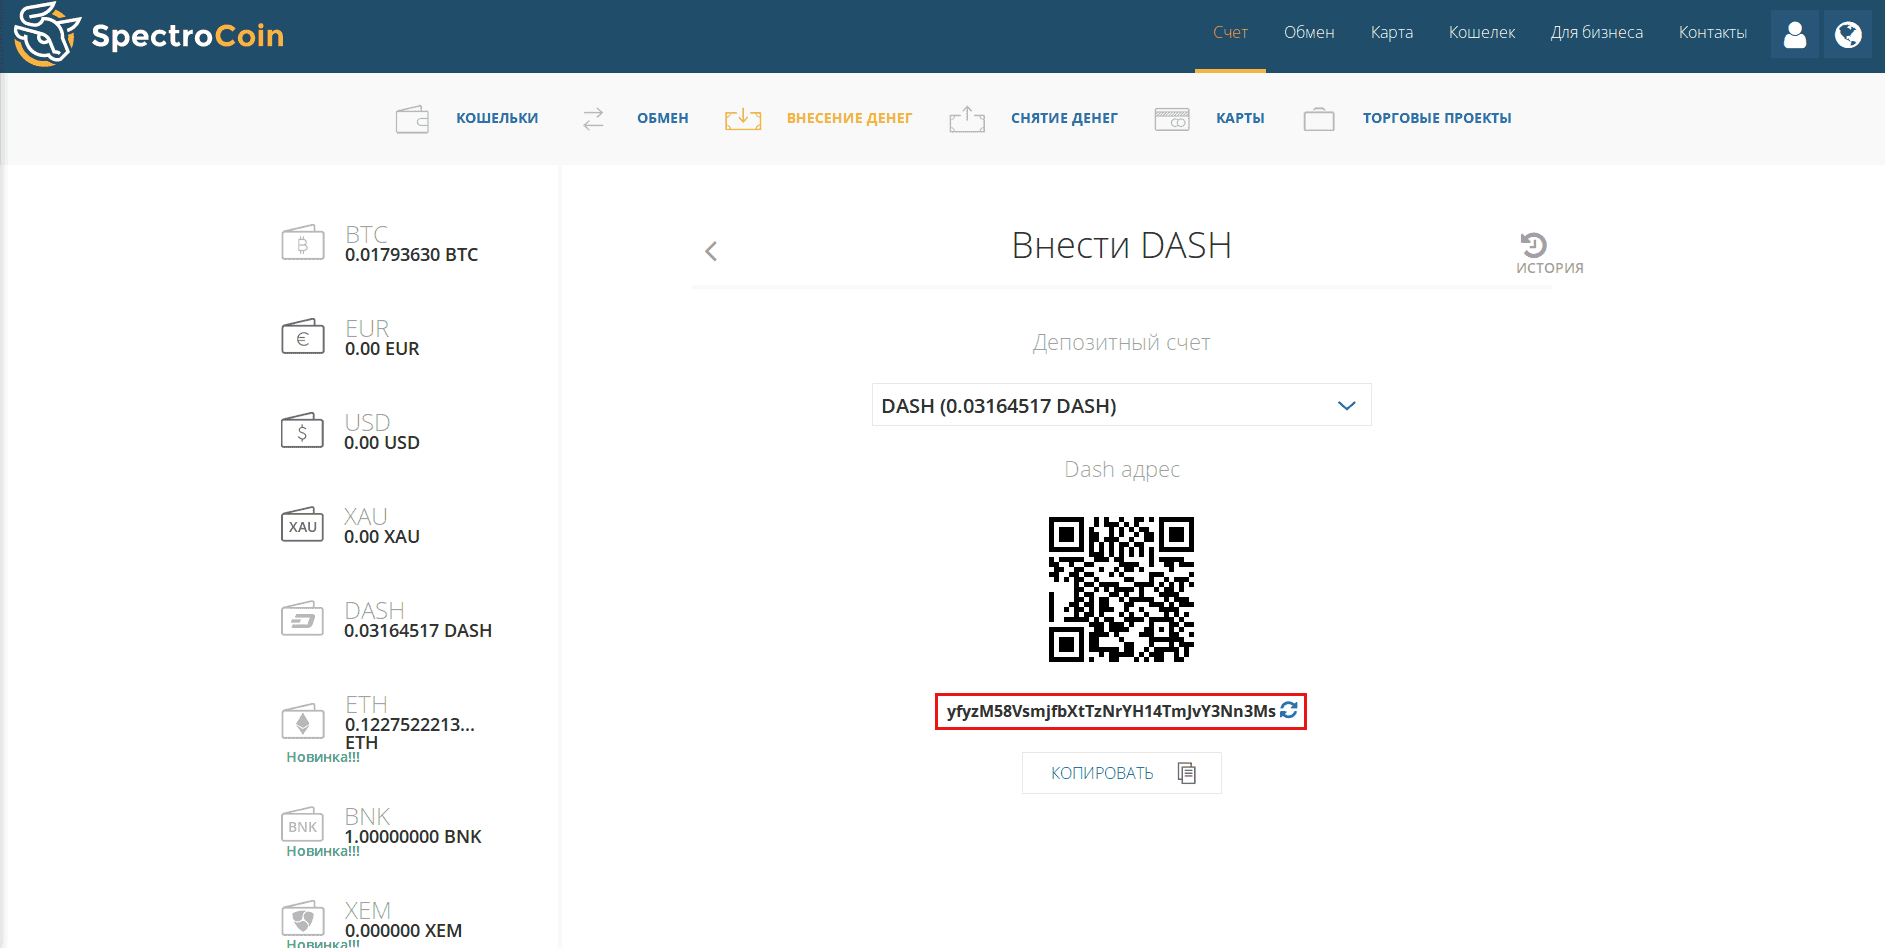This screenshot has height=948, width=1885.
Task: Select the BNK wallet icon
Action: [x=302, y=825]
